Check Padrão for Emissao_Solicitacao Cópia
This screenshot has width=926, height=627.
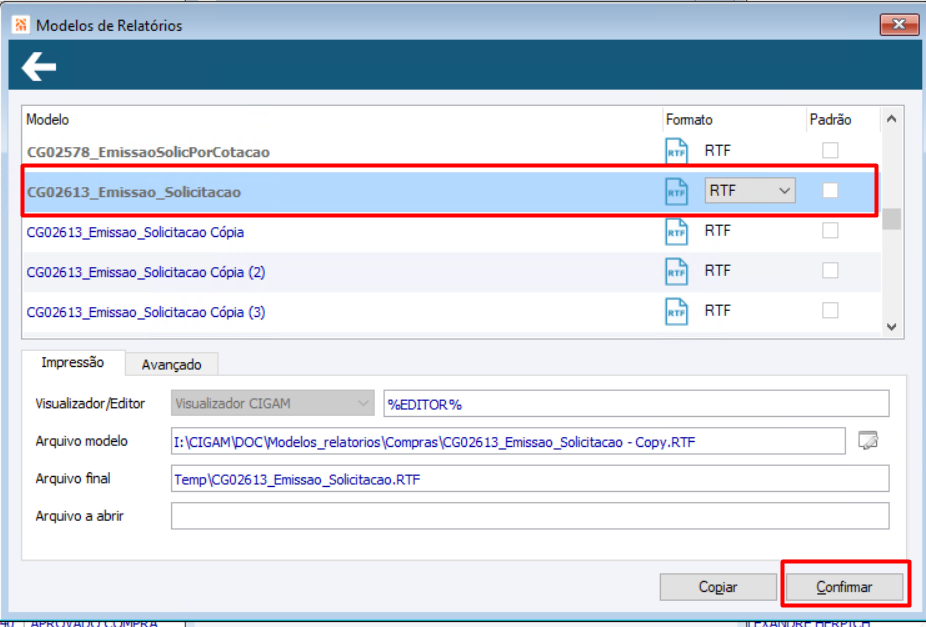830,230
